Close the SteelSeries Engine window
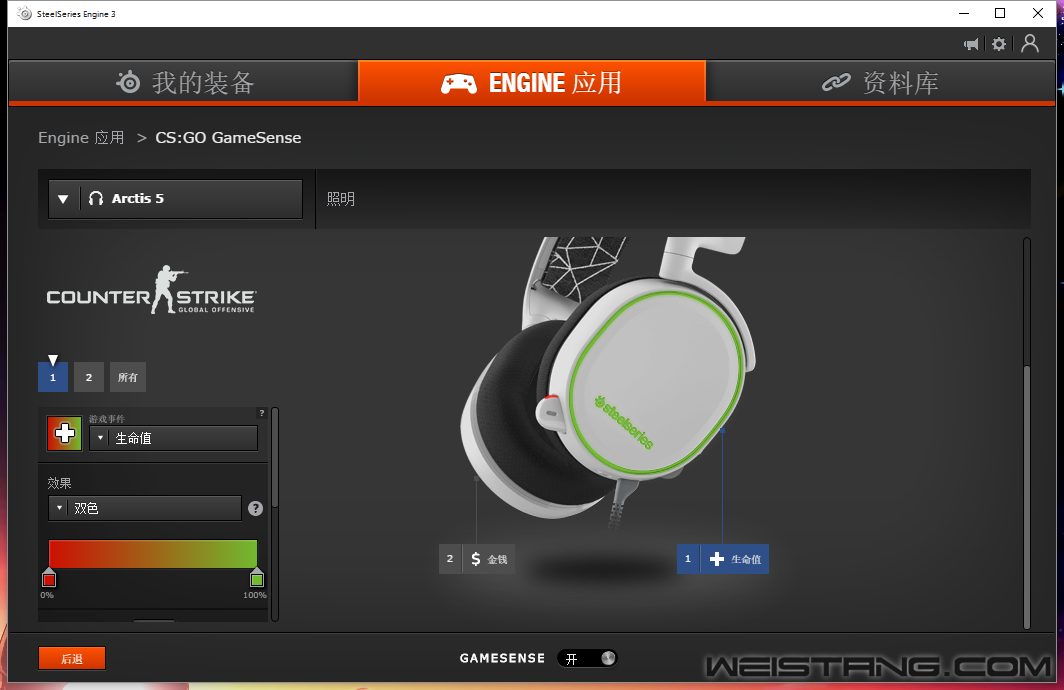The width and height of the screenshot is (1064, 690). coord(1038,14)
